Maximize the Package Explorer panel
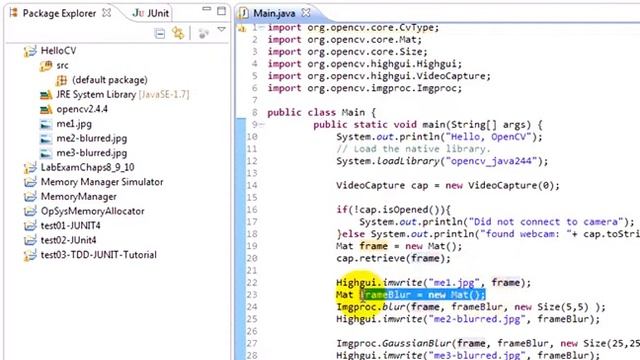 pos(221,11)
